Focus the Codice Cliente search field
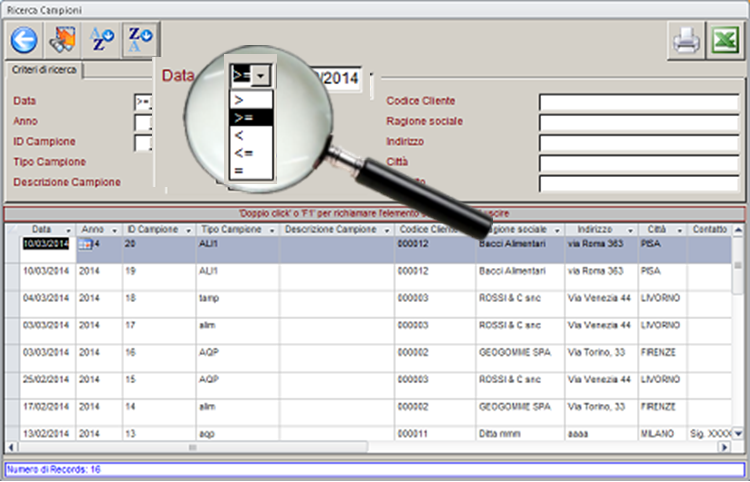The height and width of the screenshot is (482, 750). point(639,102)
